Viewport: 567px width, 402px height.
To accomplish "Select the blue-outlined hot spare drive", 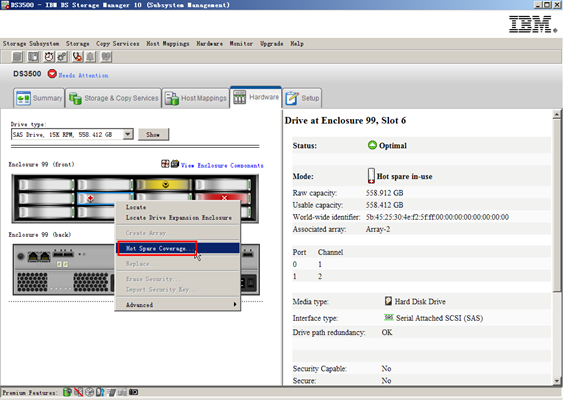I will point(105,198).
